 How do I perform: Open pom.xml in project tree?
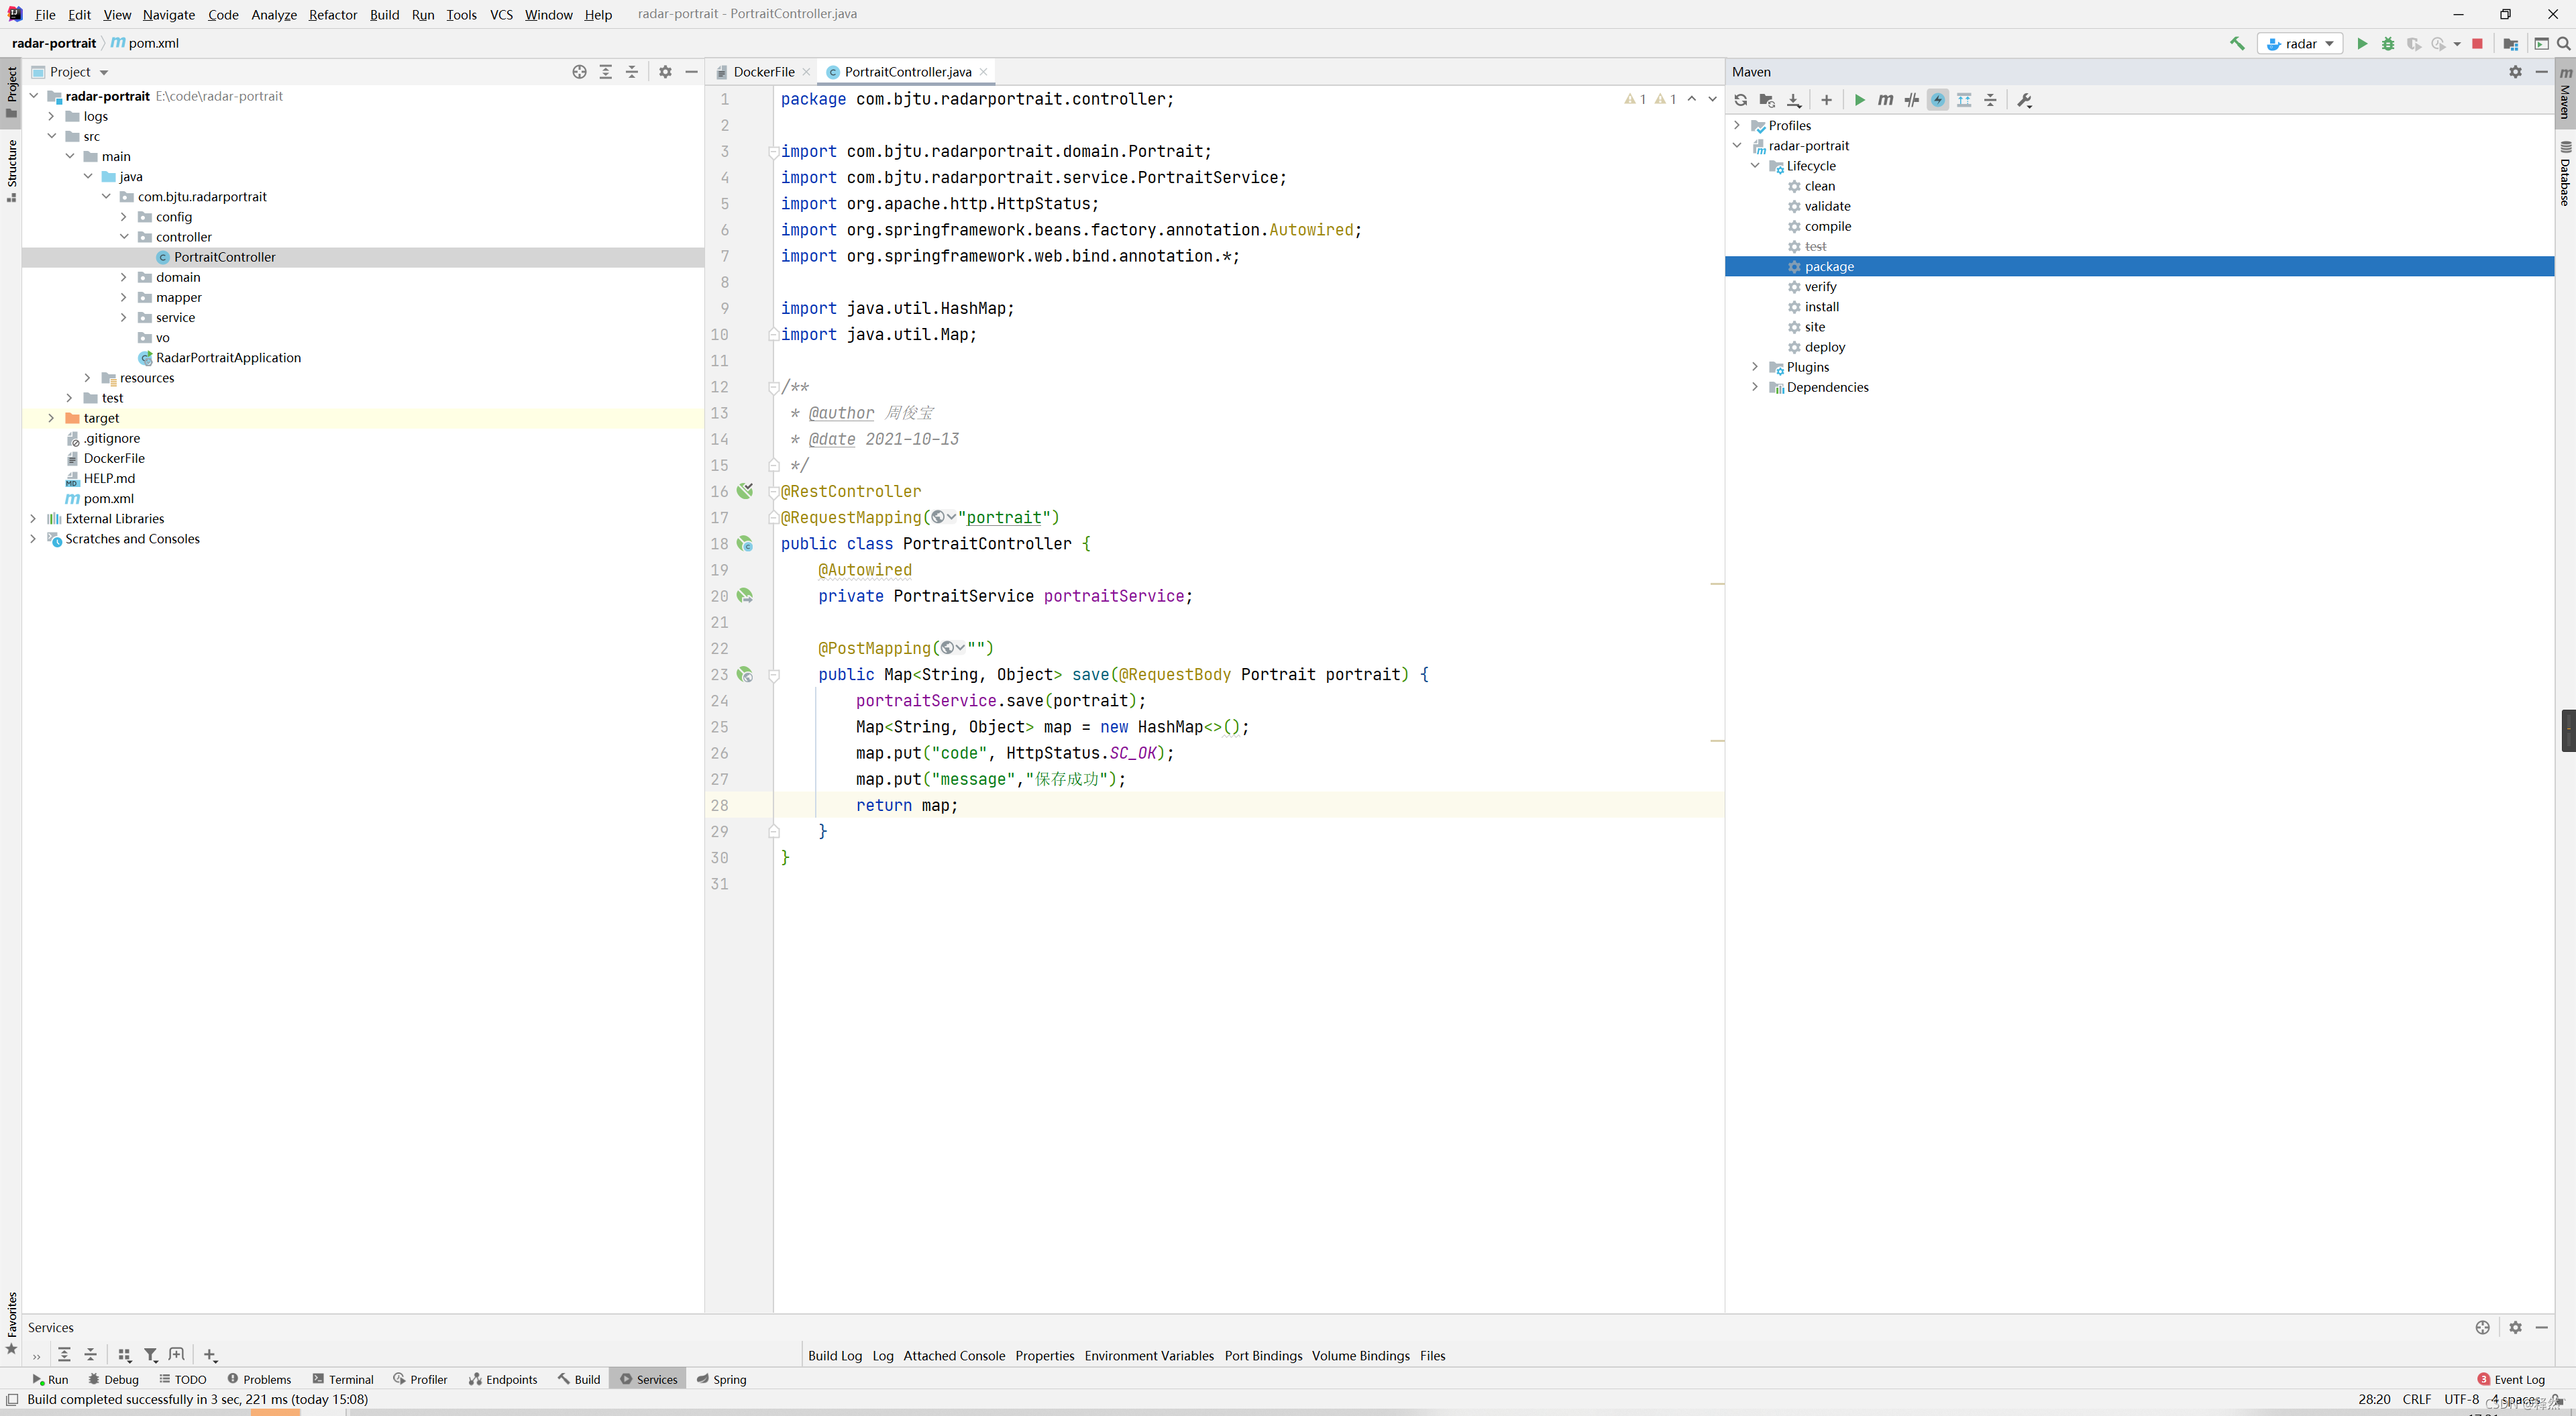pos(108,499)
